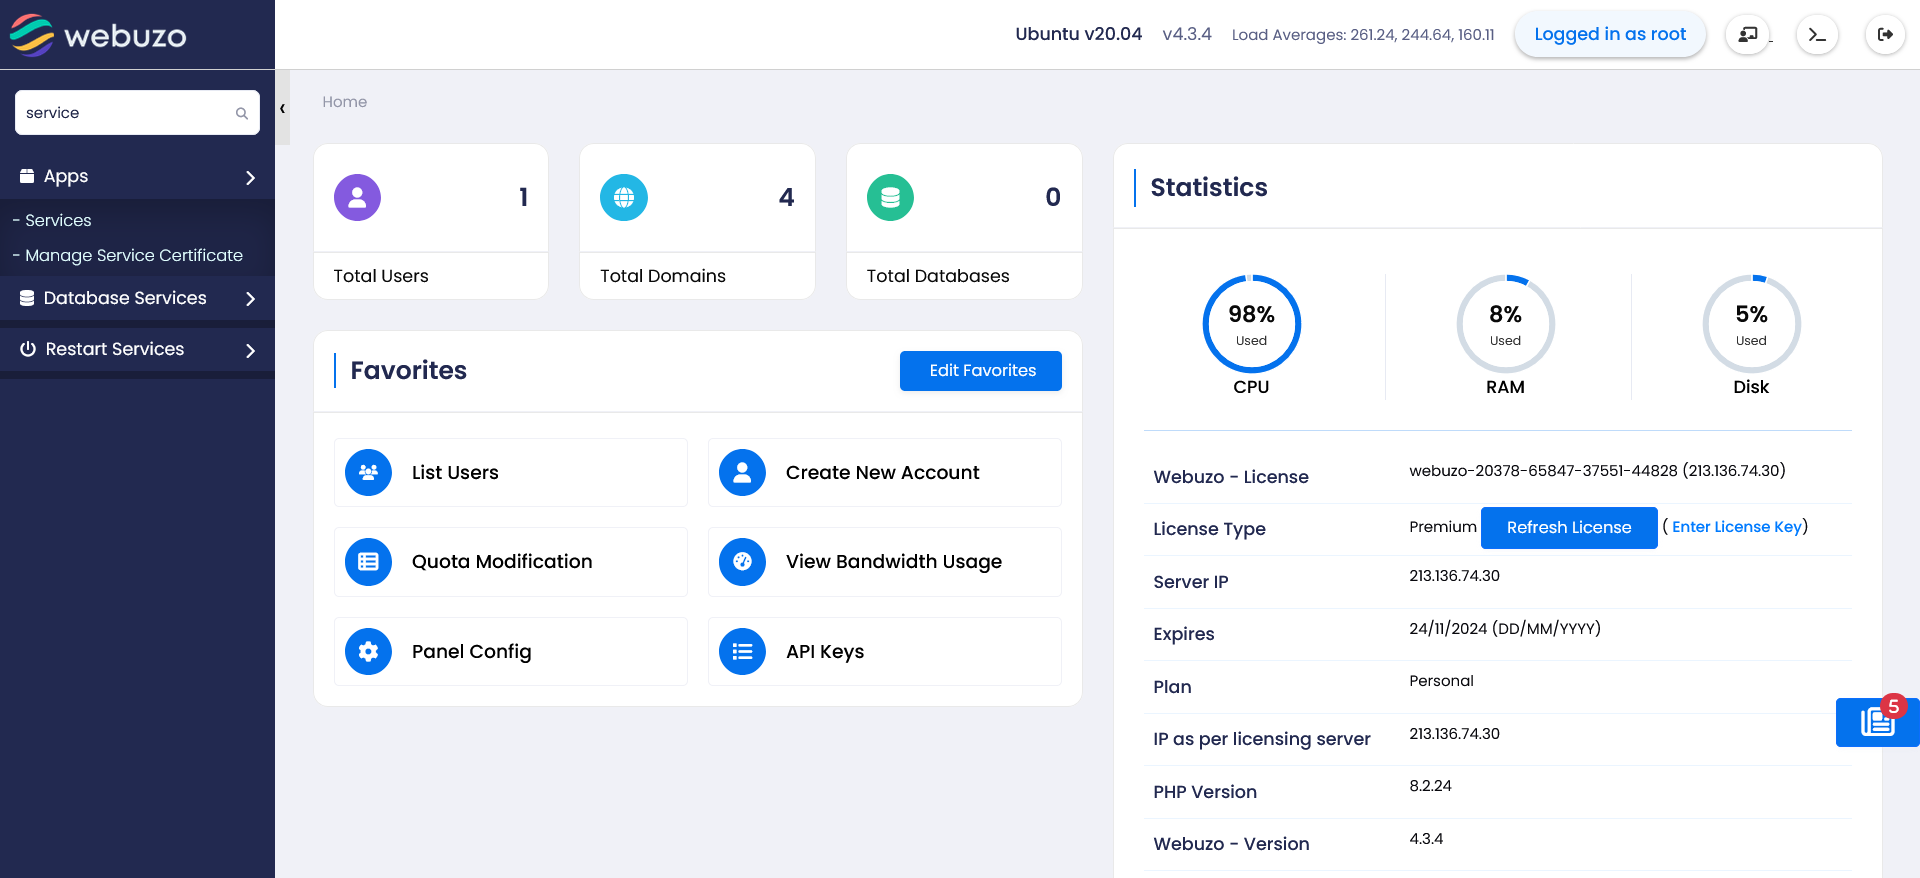Expand the Apps sidebar menu
The height and width of the screenshot is (878, 1920).
[137, 177]
